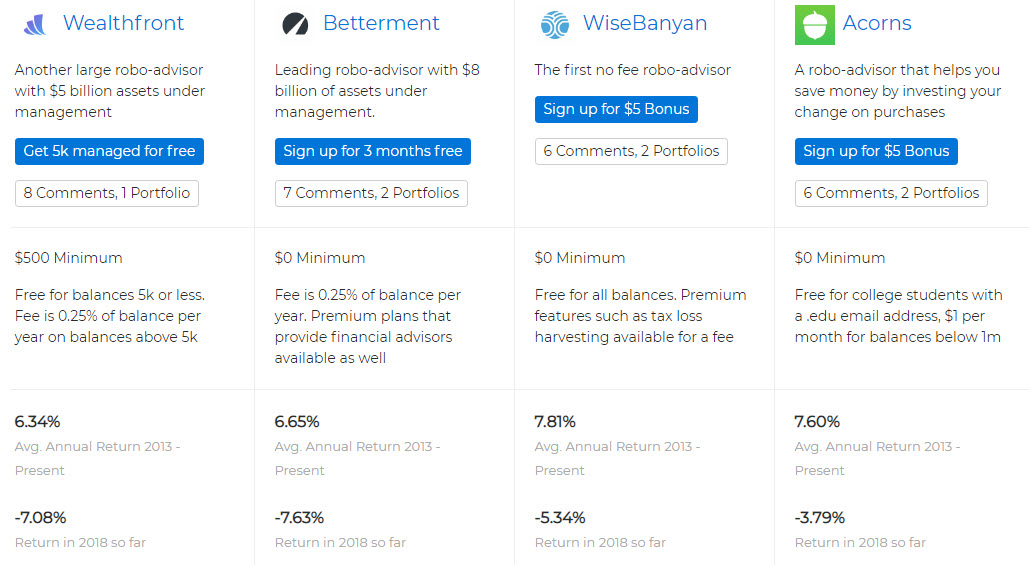This screenshot has width=1029, height=565.
Task: Click the Wealthfront logo icon
Action: click(35, 25)
